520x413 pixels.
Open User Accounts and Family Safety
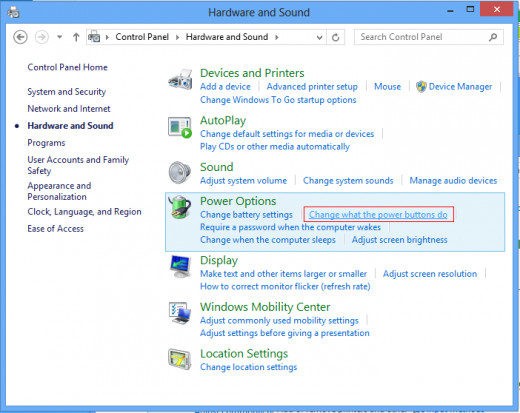(x=78, y=165)
